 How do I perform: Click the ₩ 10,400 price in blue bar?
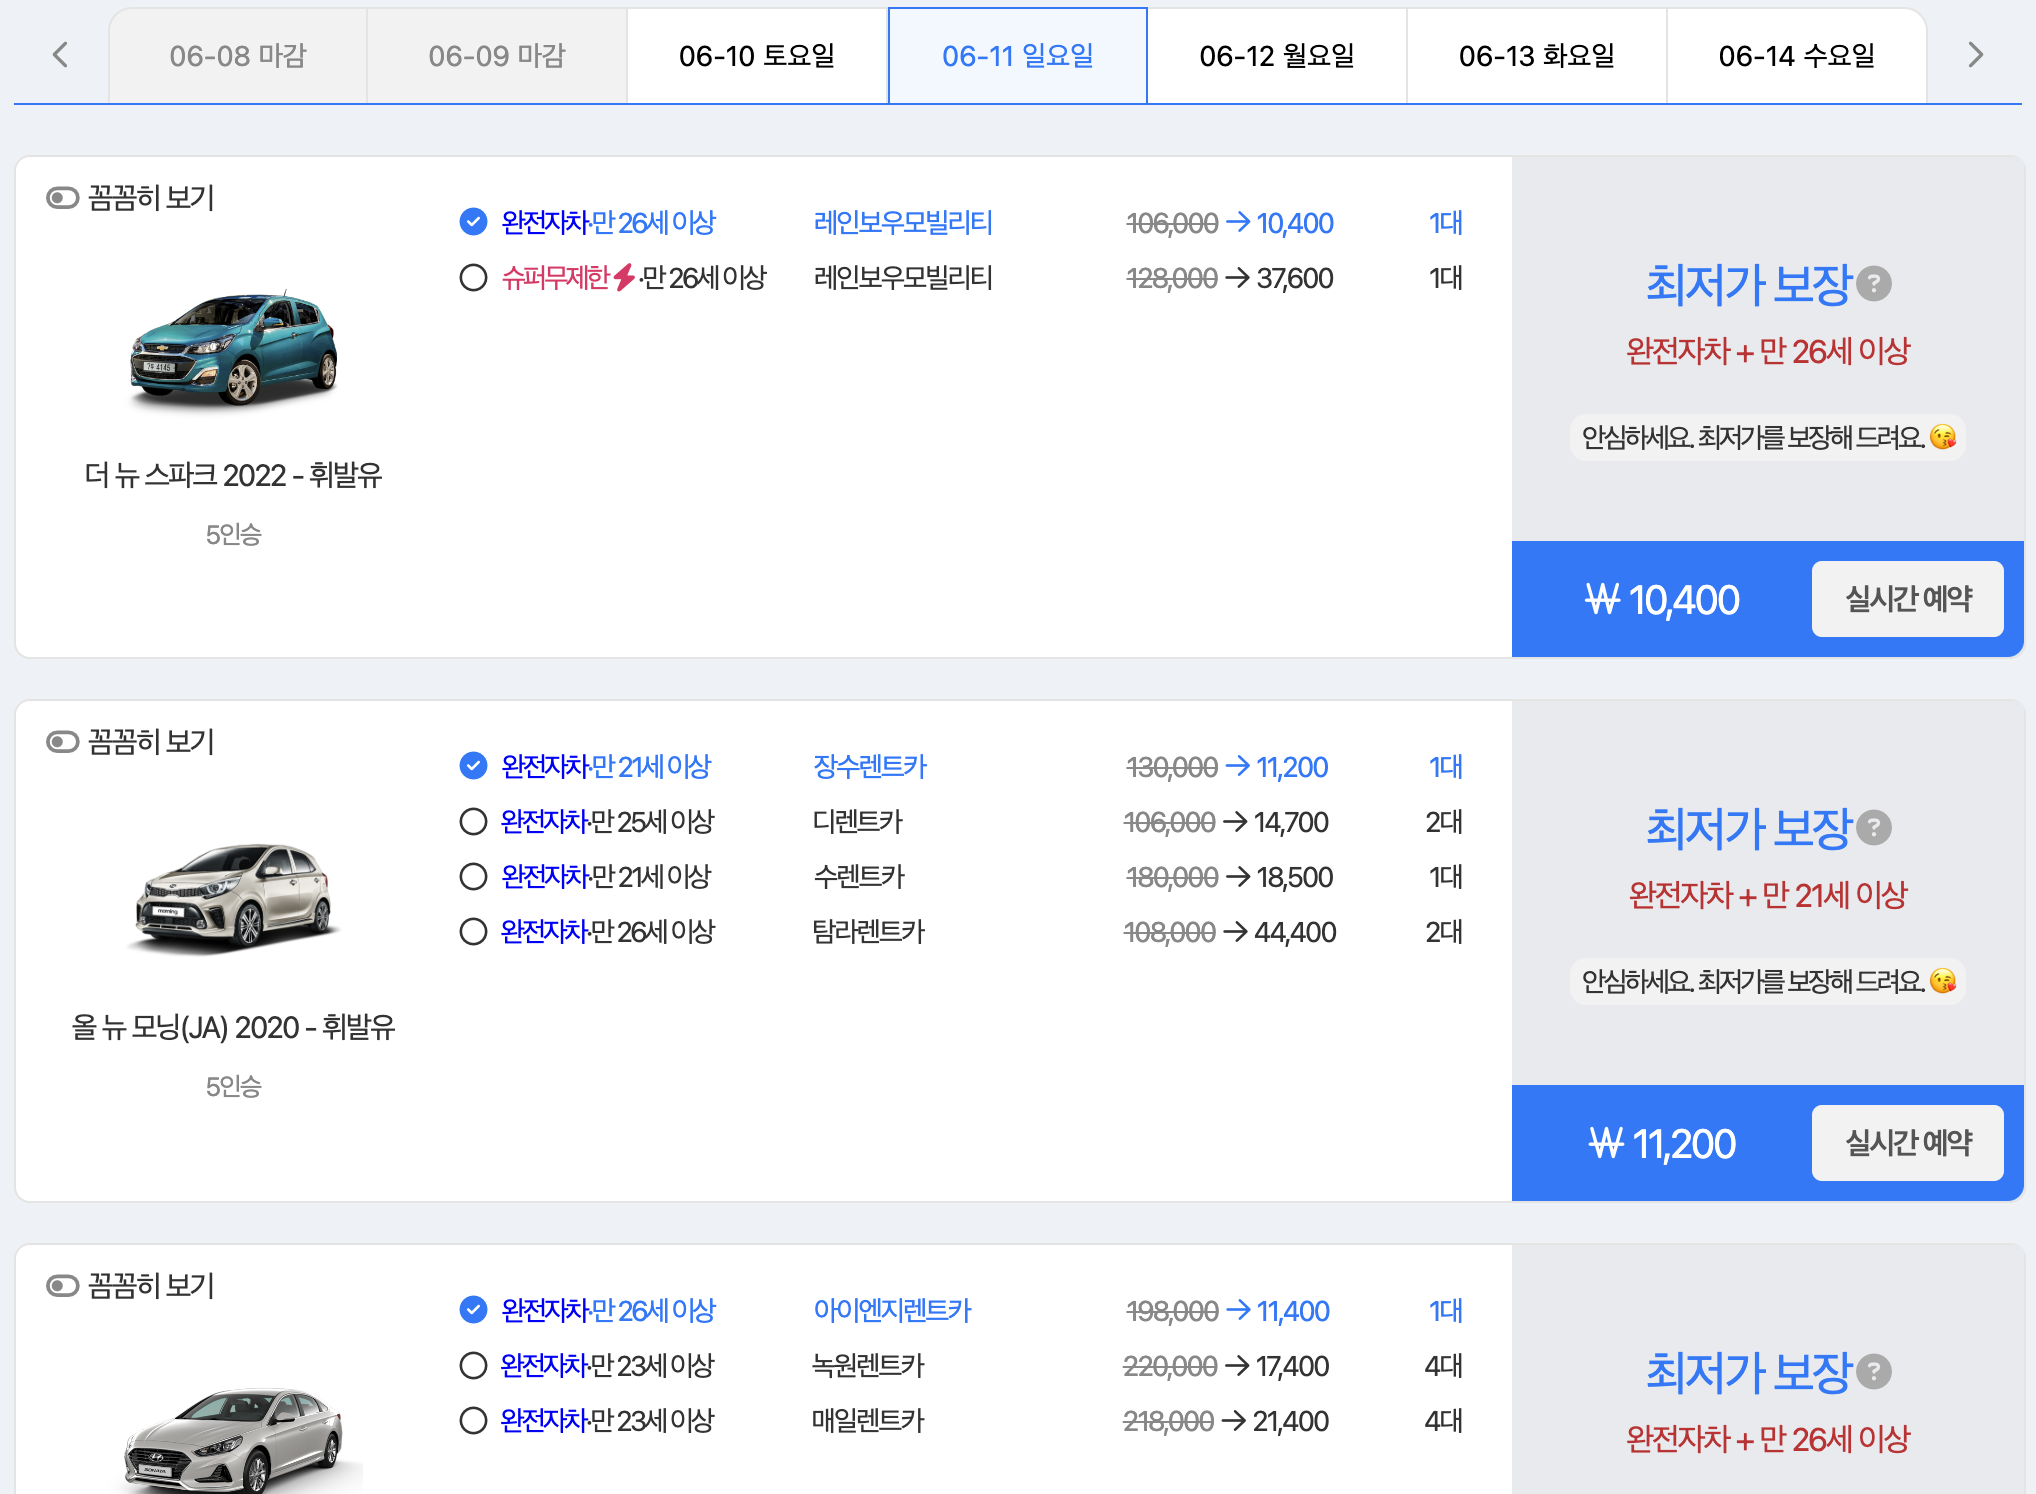point(1662,600)
